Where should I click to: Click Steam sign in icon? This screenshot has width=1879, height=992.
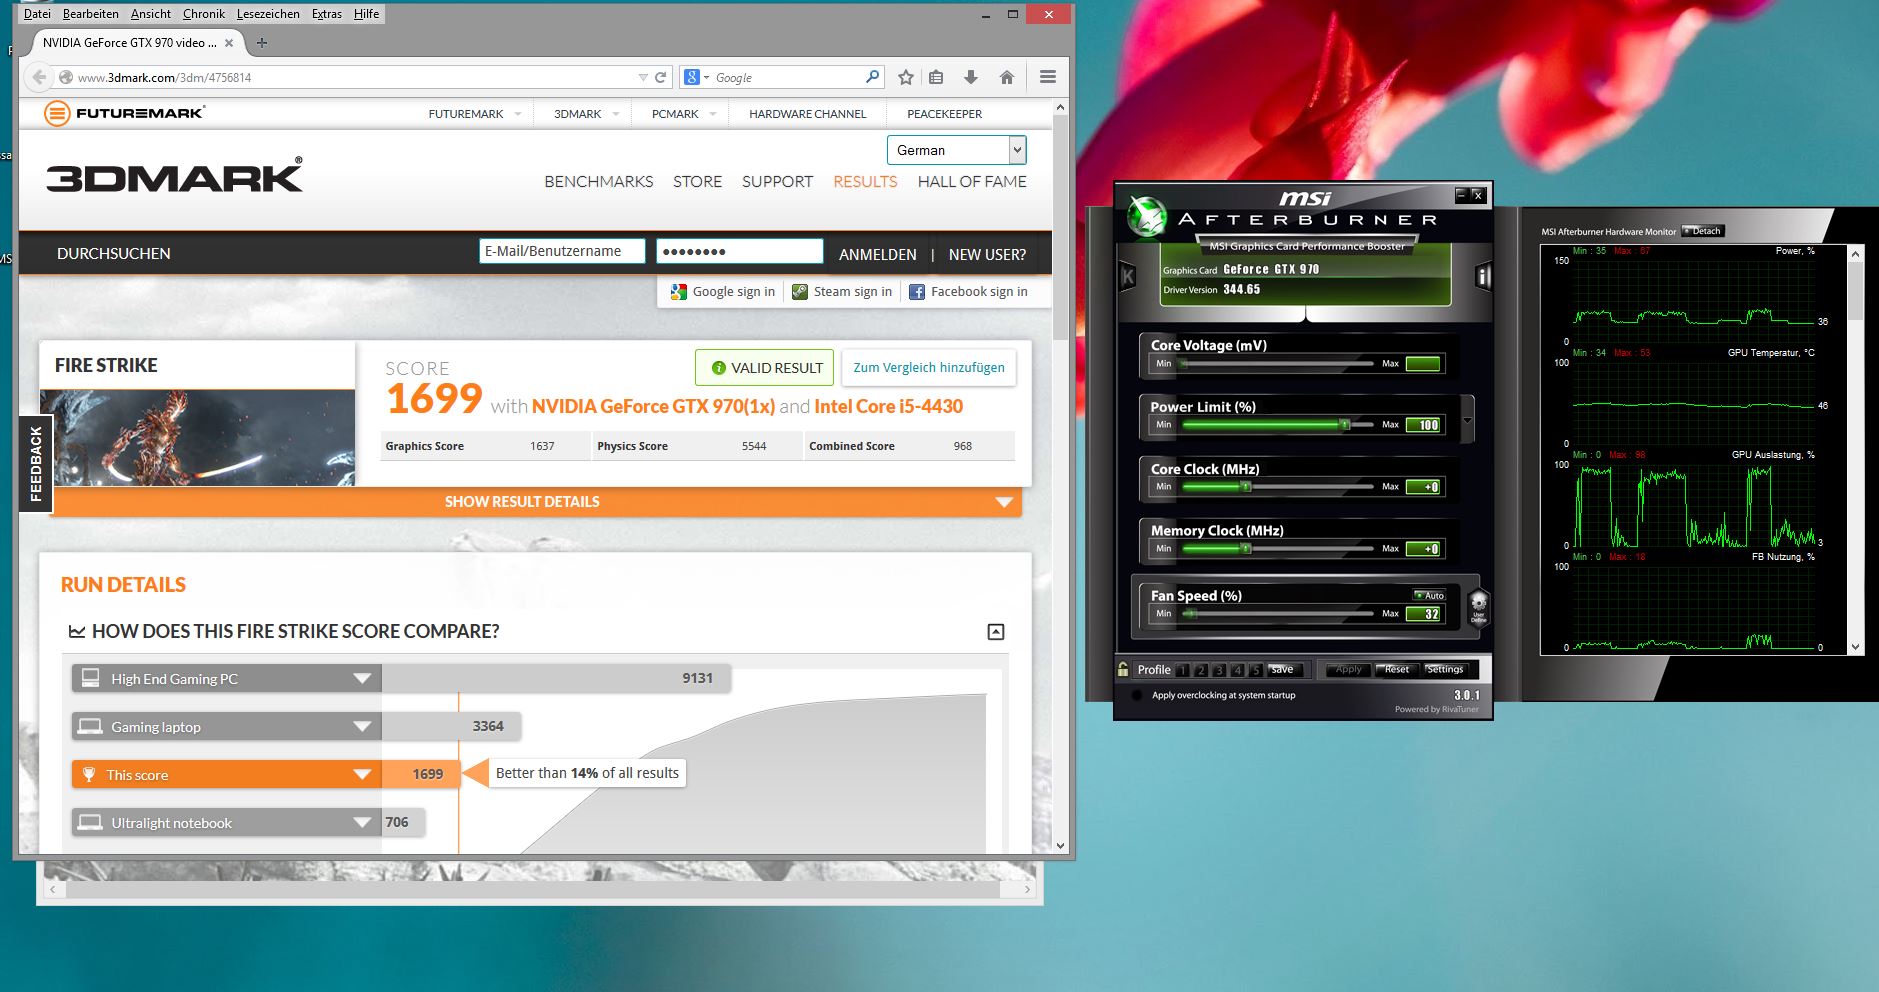(x=800, y=292)
